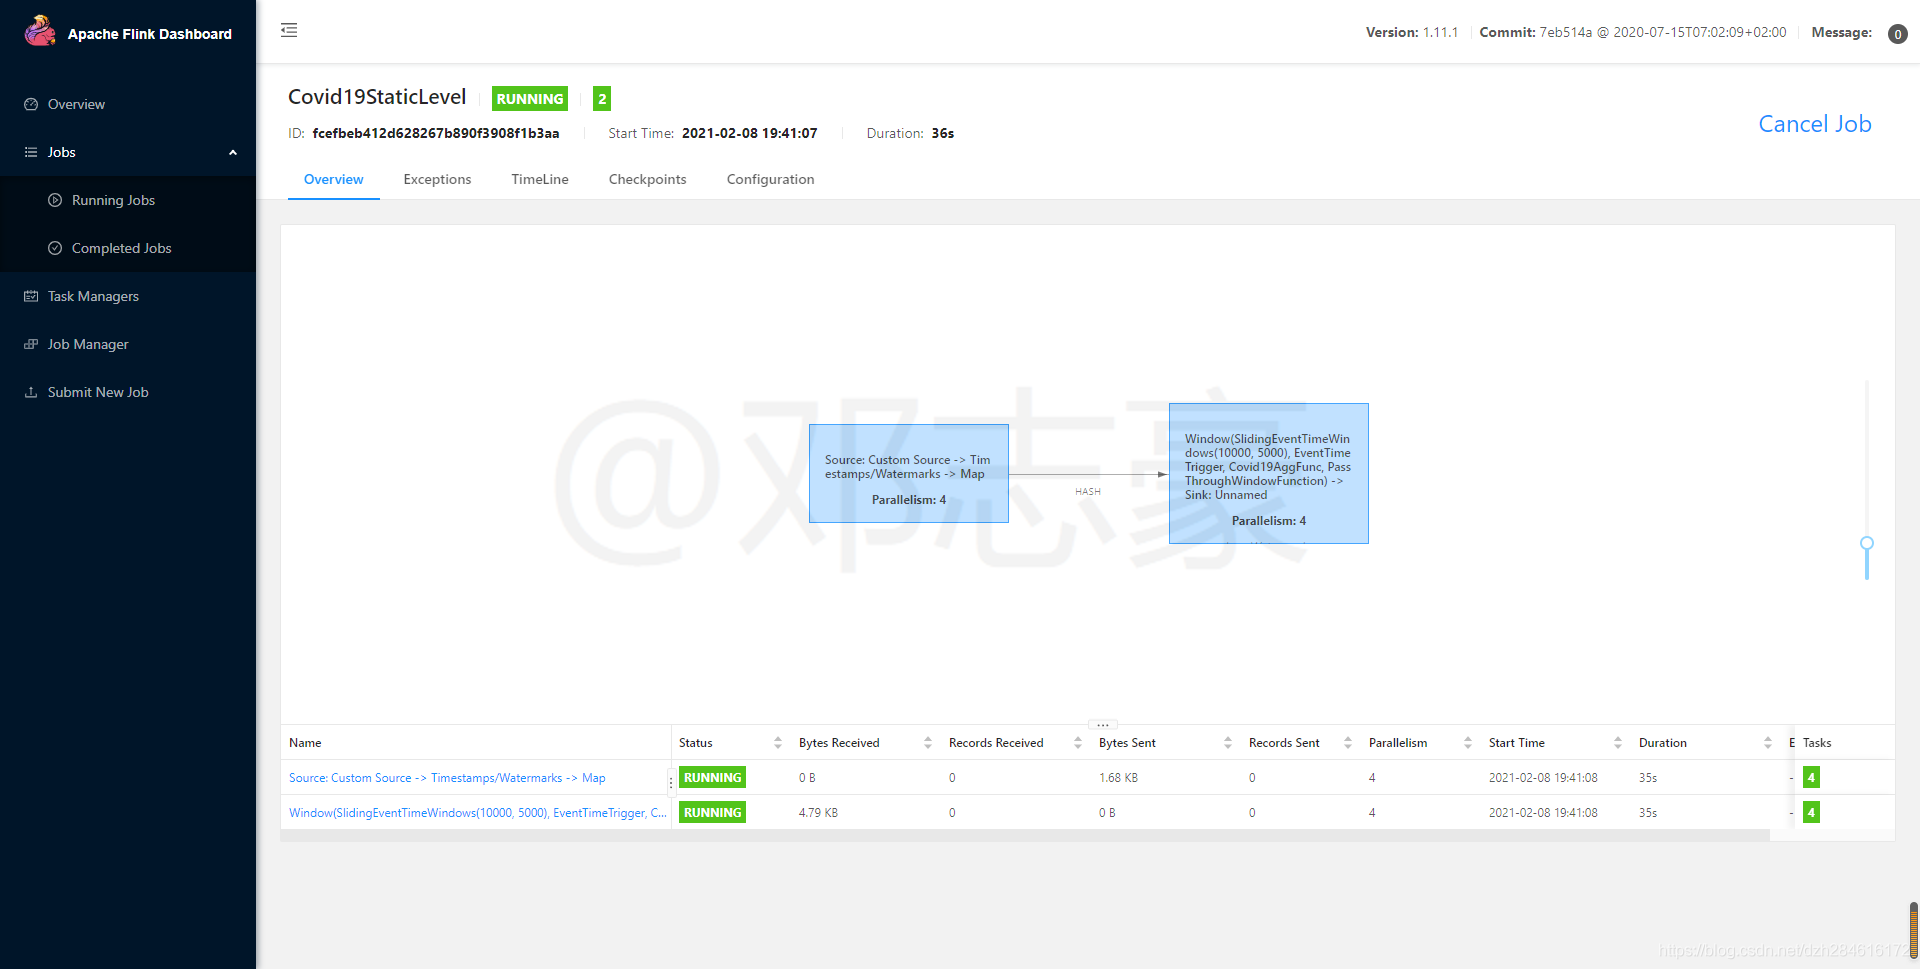Viewport: 1920px width, 969px height.
Task: Sort table by Duration column
Action: click(x=1767, y=743)
